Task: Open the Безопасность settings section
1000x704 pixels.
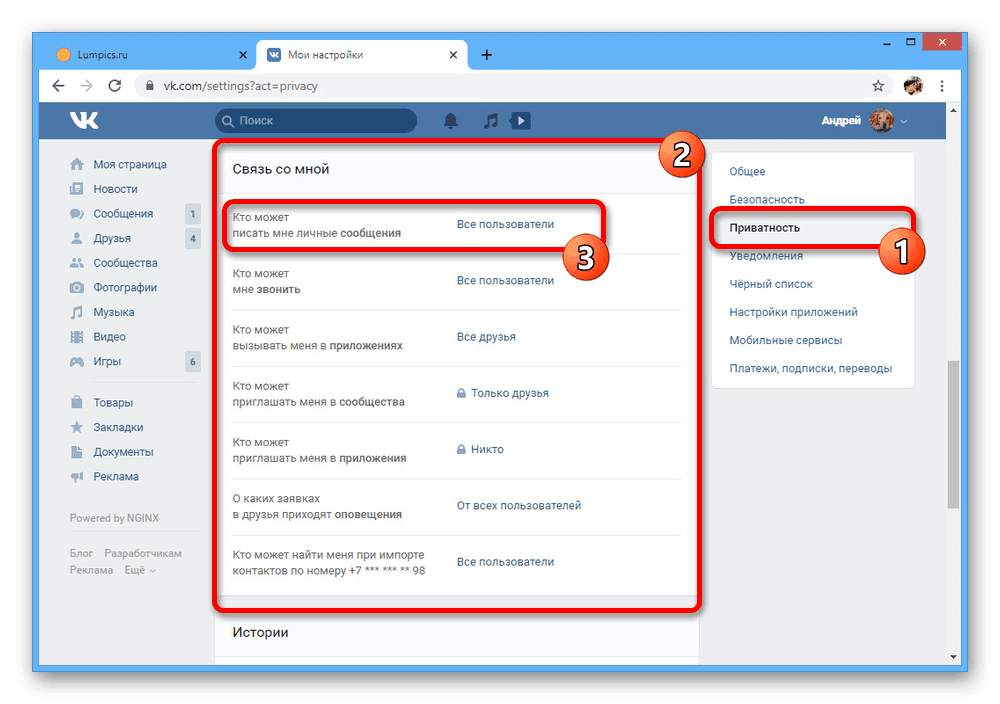Action: (767, 200)
